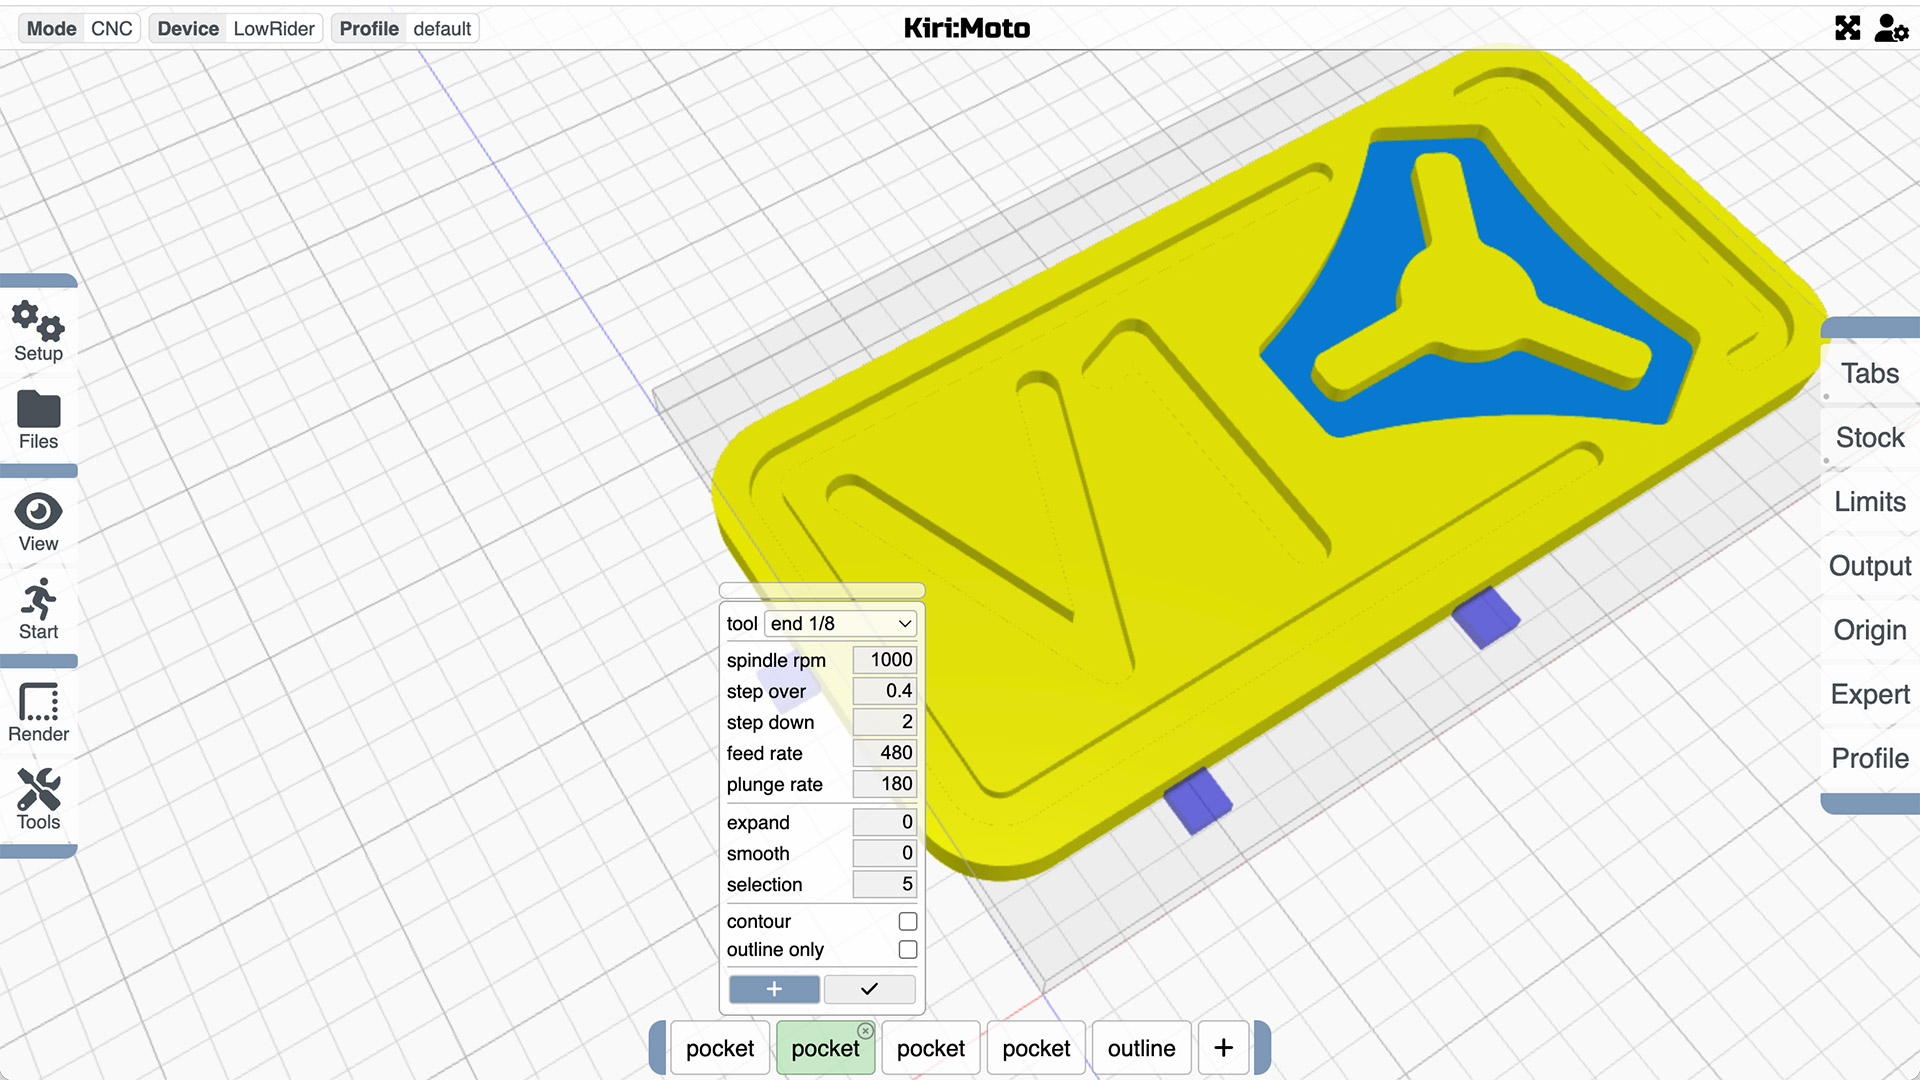
Task: Click the add operation button
Action: pos(1222,1047)
